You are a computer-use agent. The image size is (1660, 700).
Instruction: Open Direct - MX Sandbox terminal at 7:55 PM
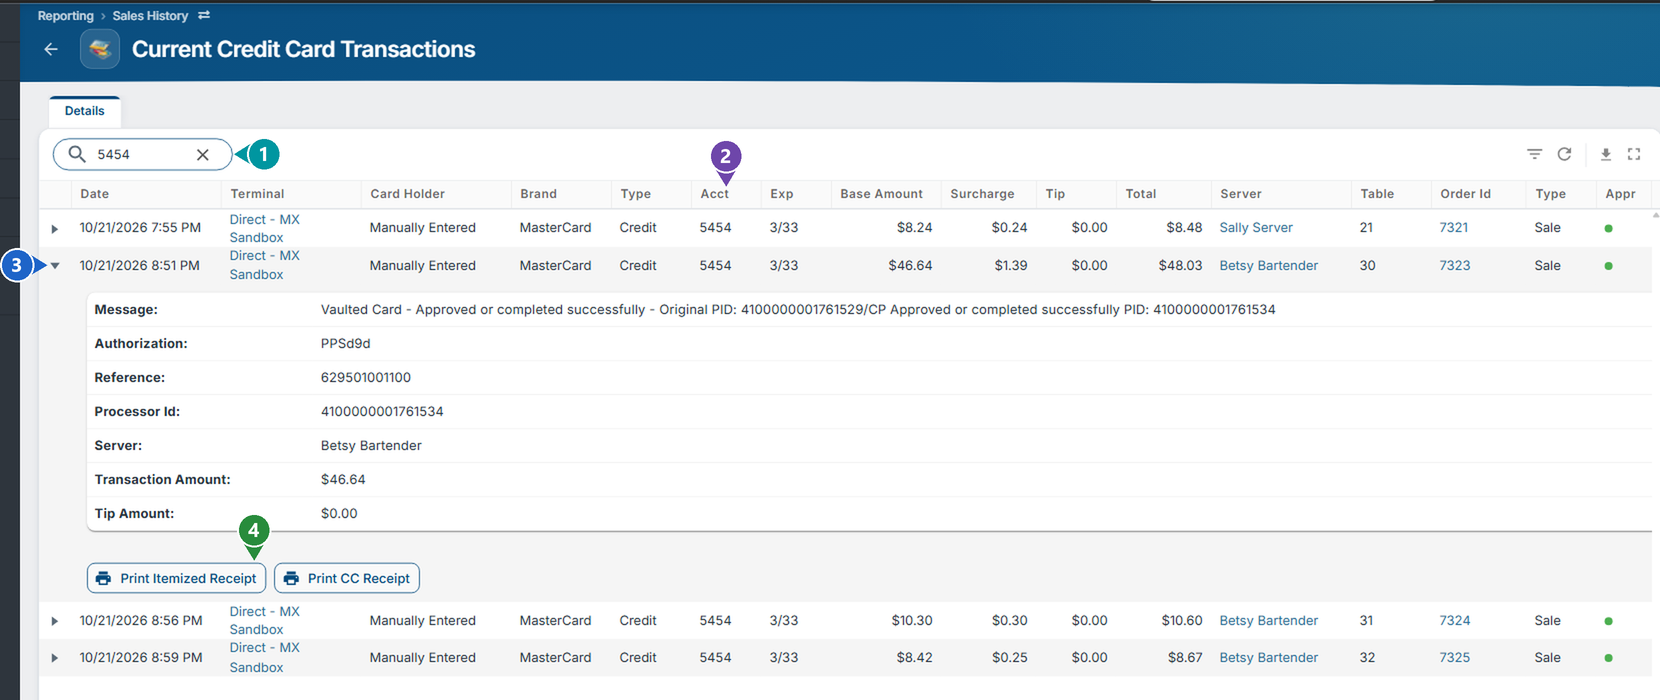coord(264,228)
